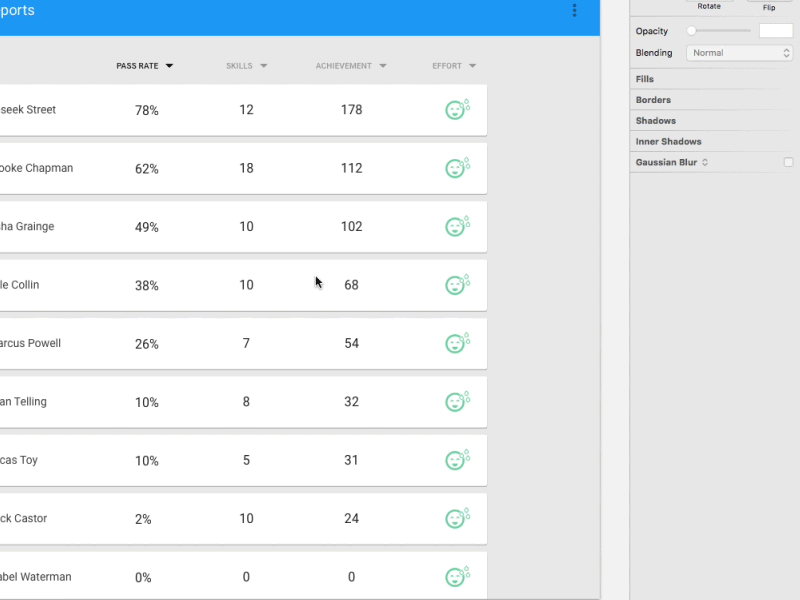Click Marcus Powell's effort smiley icon
The image size is (800, 600).
pyautogui.click(x=457, y=343)
